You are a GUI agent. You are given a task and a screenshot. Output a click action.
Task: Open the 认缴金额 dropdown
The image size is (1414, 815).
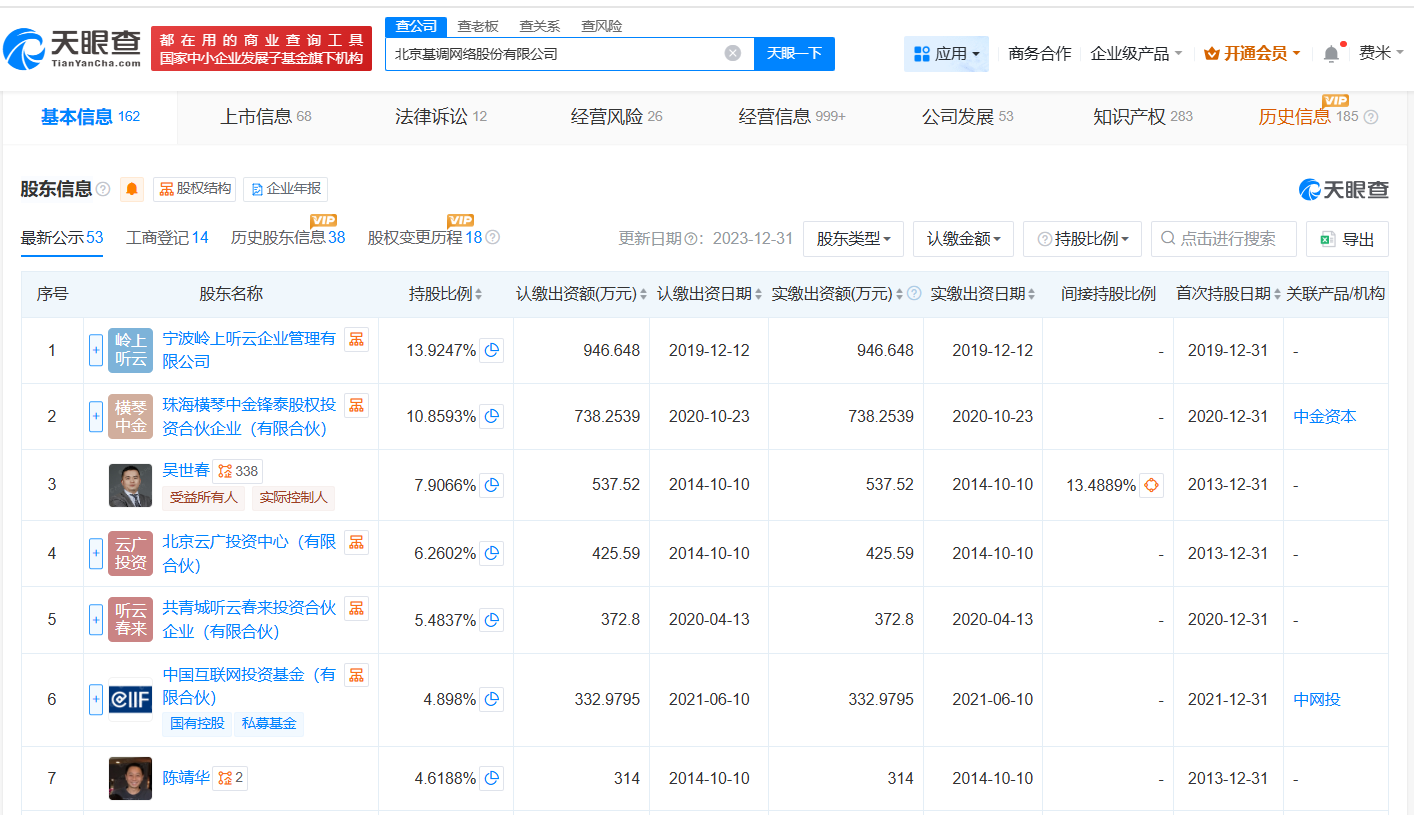point(963,238)
